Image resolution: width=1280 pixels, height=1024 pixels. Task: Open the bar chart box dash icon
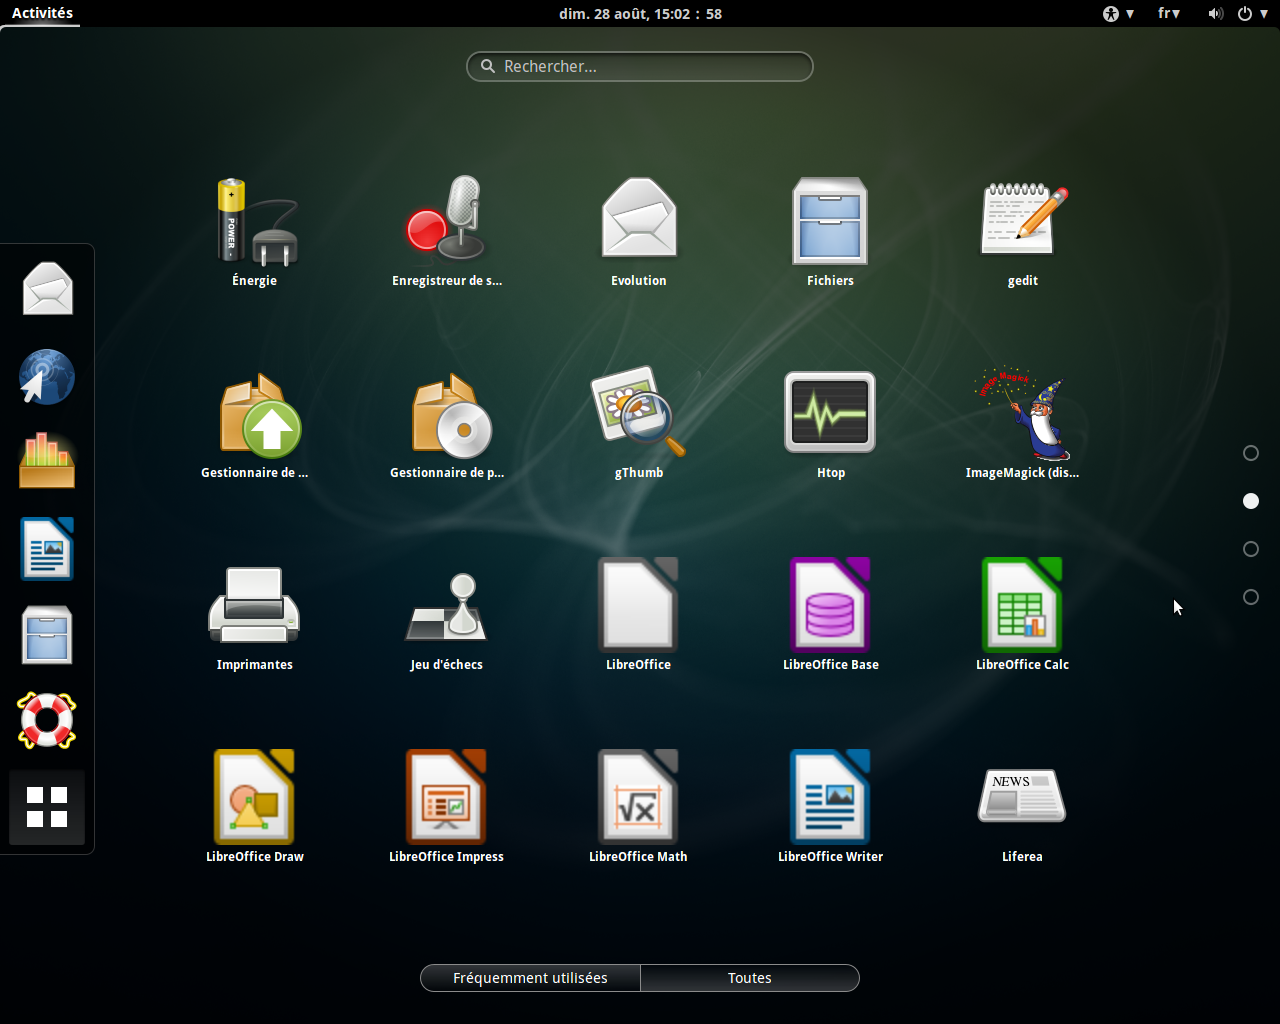pyautogui.click(x=47, y=462)
